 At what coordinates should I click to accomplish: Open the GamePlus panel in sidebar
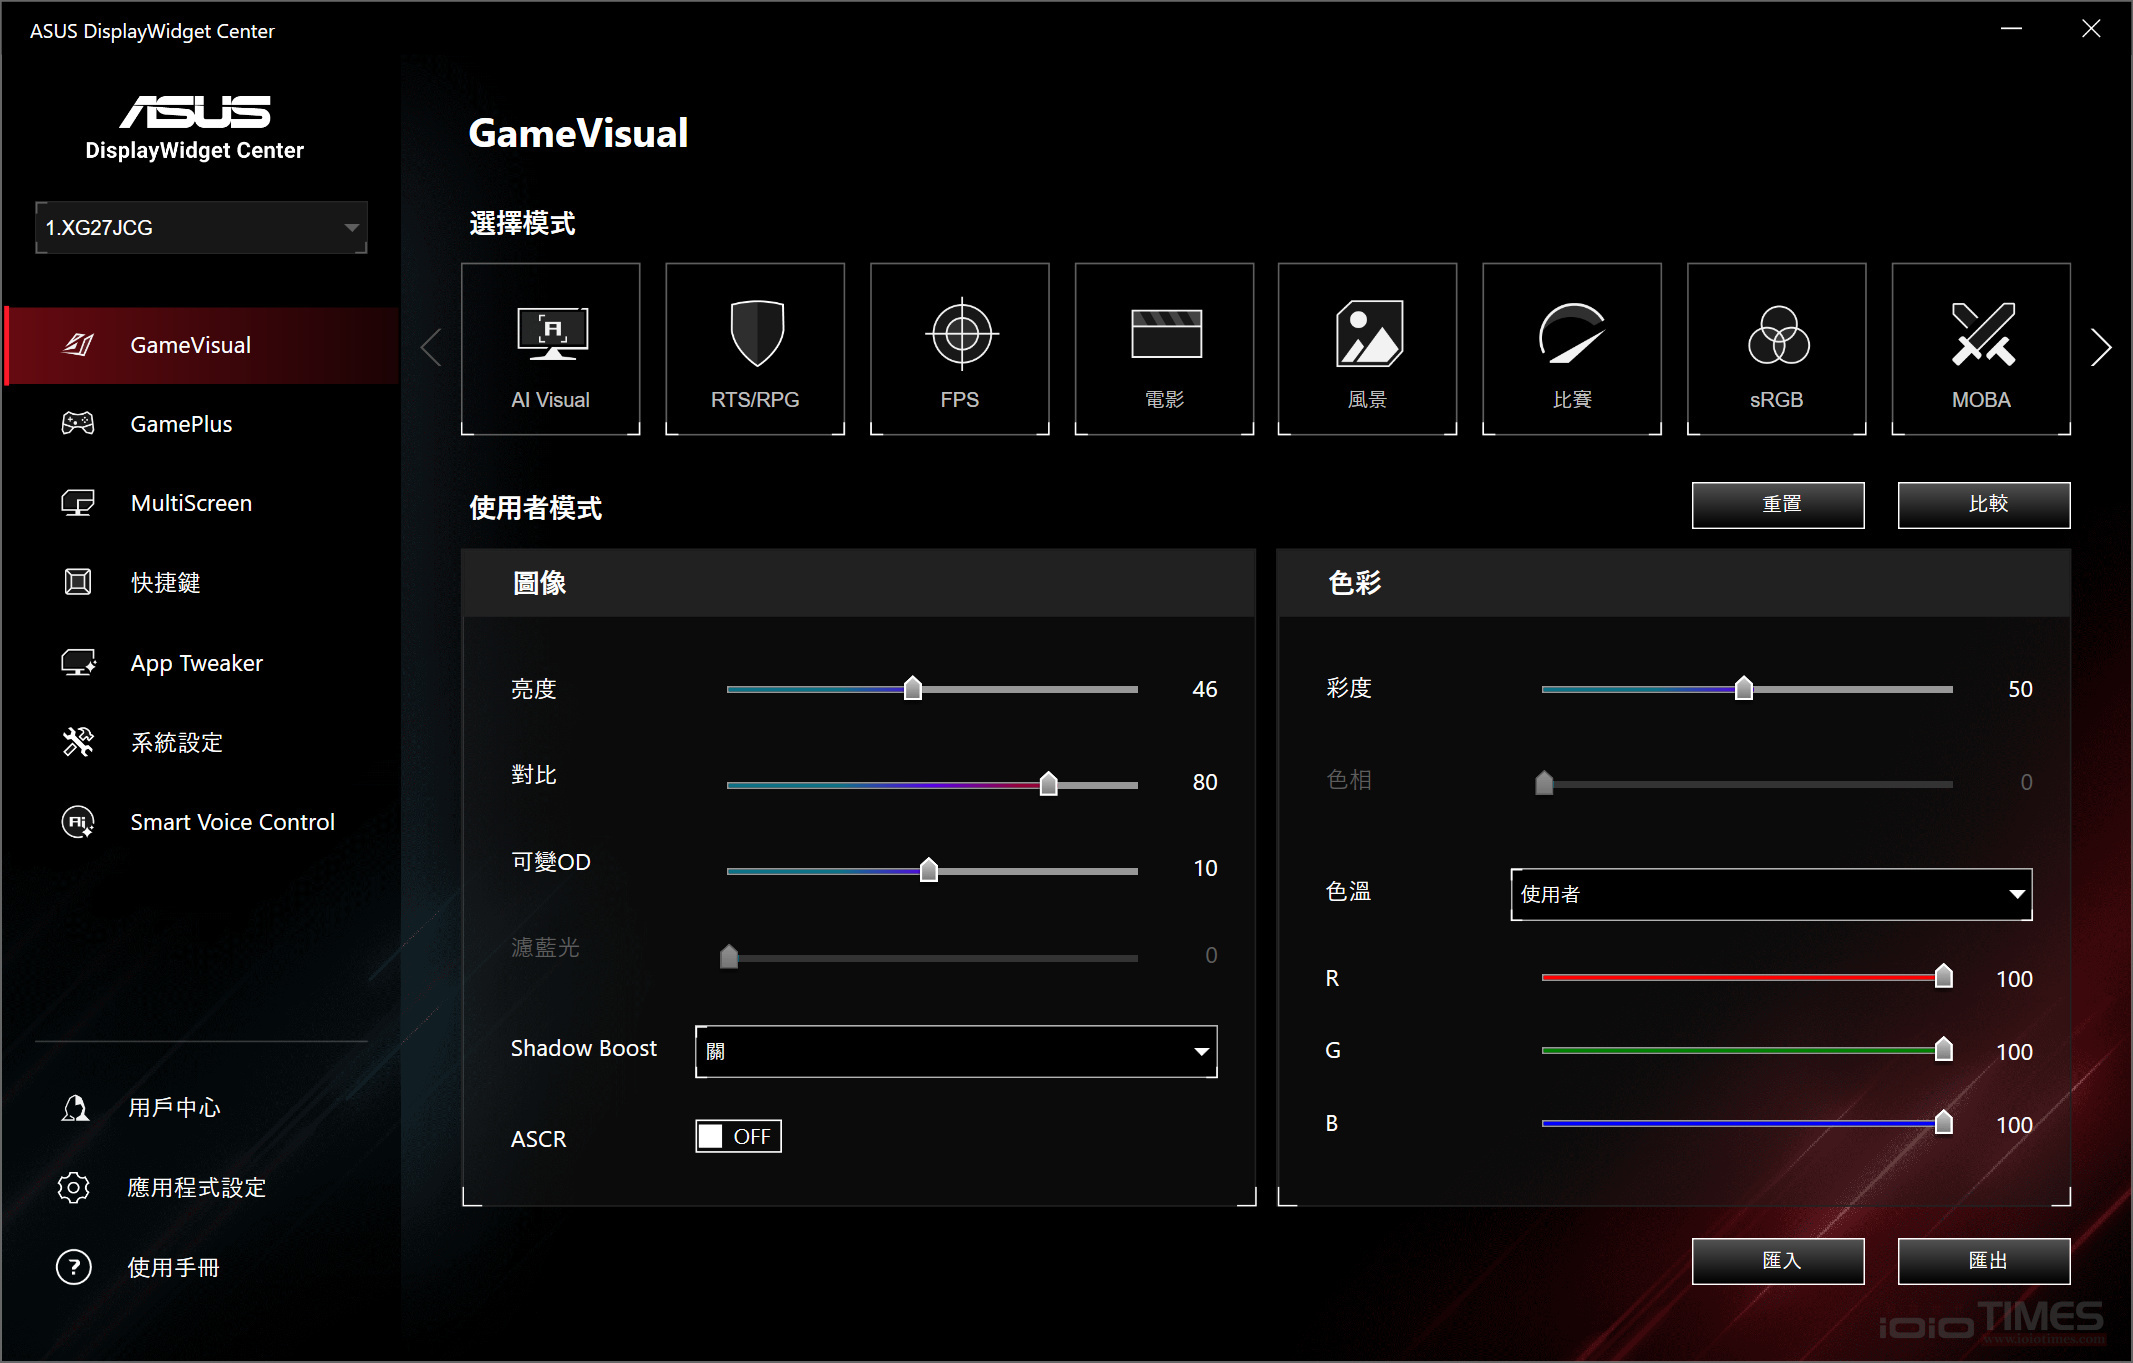(x=181, y=423)
